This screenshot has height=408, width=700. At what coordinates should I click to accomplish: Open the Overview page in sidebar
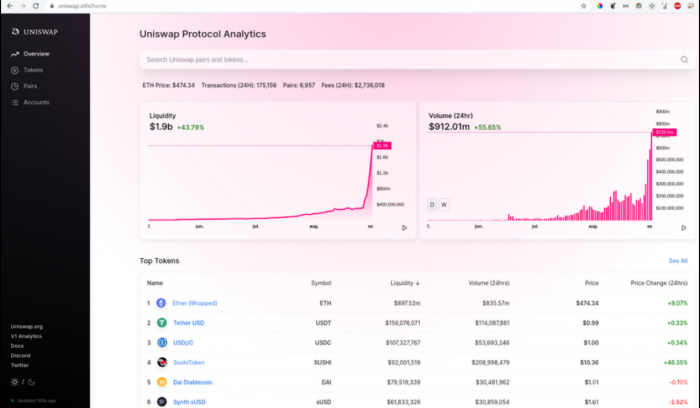36,54
